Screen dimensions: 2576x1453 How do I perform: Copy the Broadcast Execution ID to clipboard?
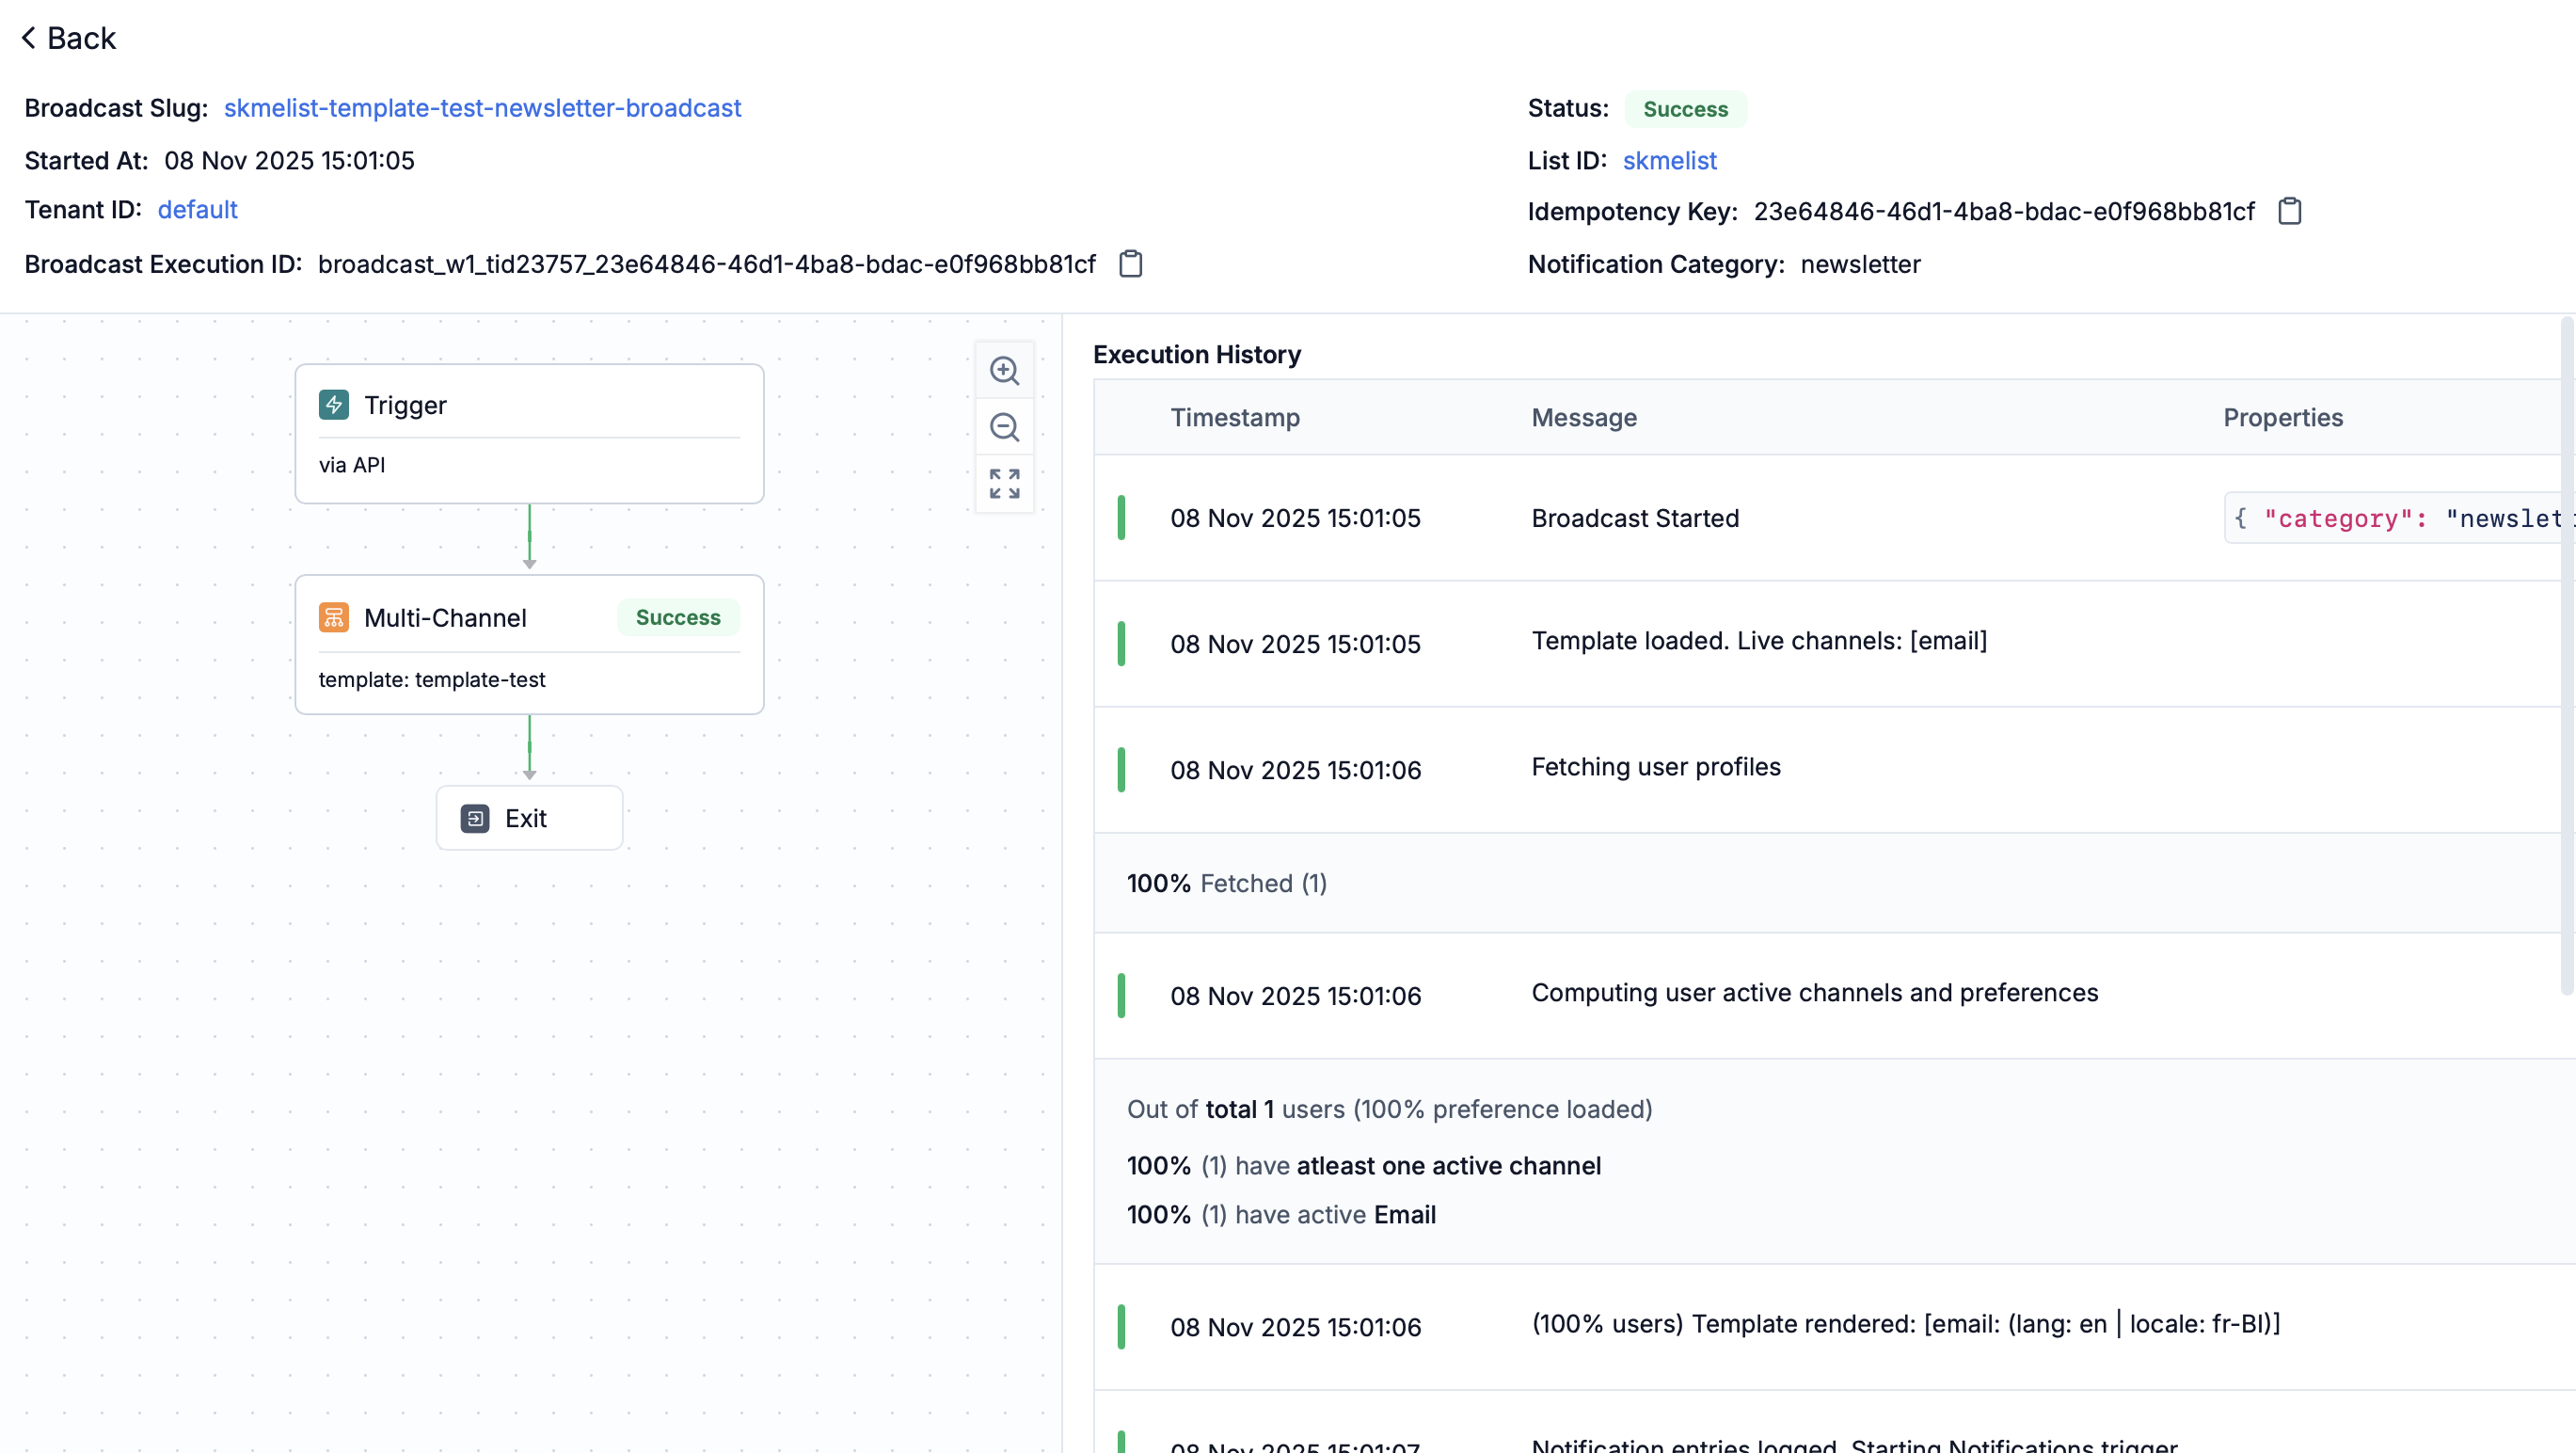click(x=1130, y=264)
